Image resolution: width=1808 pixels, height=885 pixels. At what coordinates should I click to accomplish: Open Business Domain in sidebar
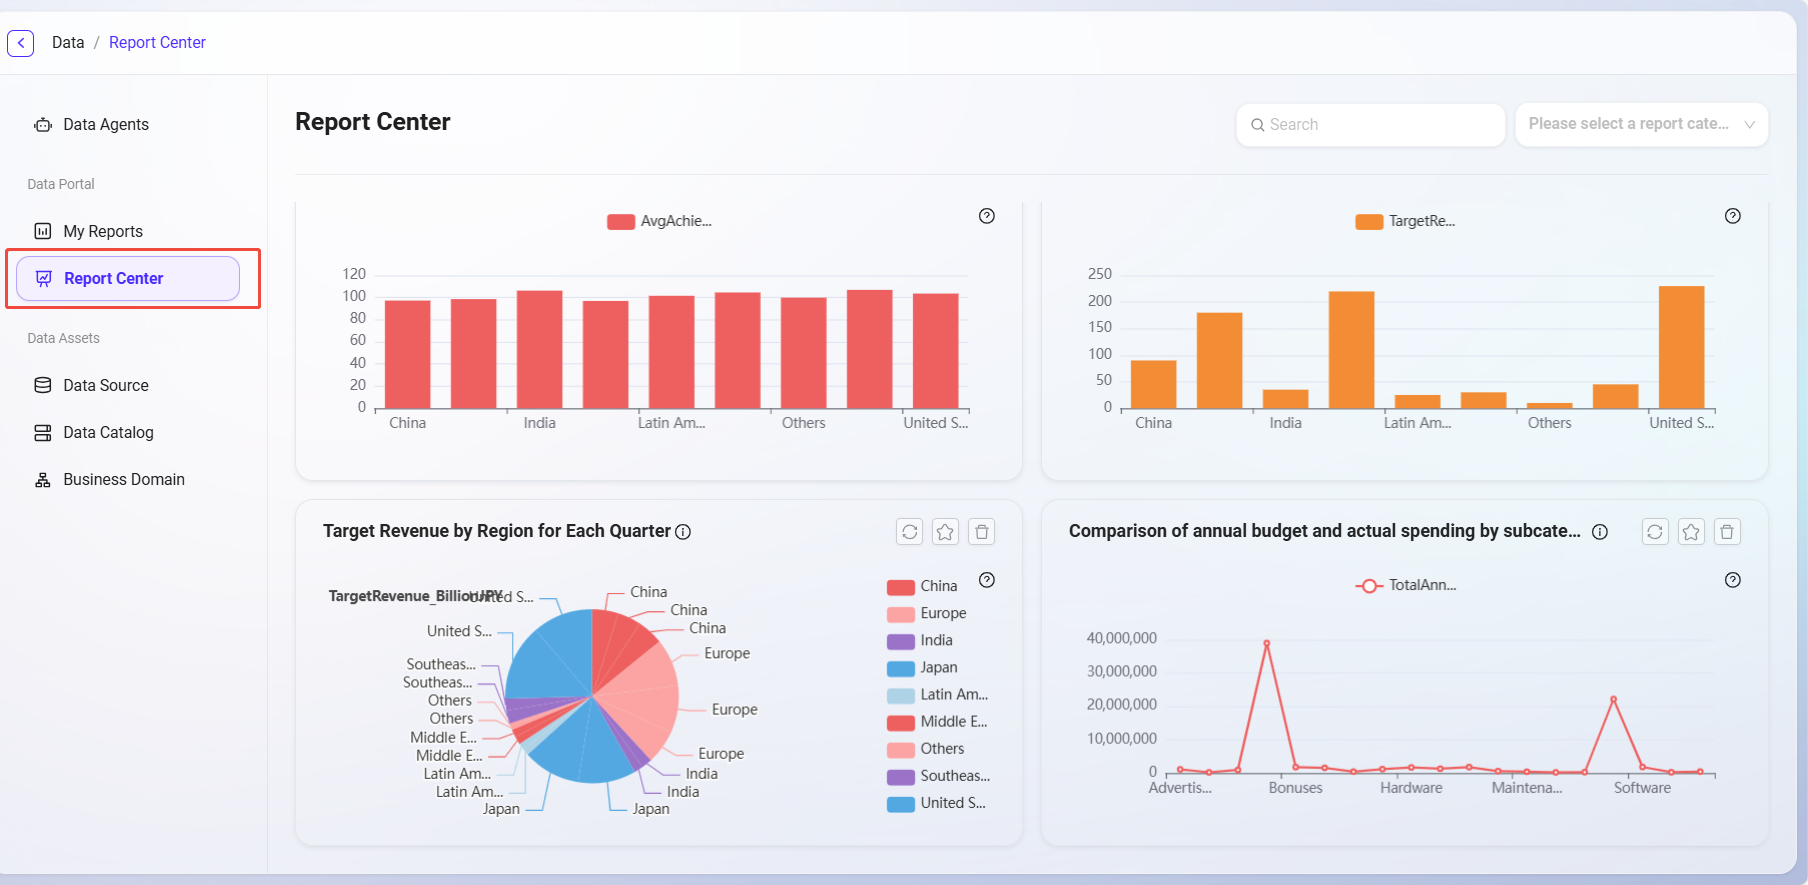click(x=123, y=479)
